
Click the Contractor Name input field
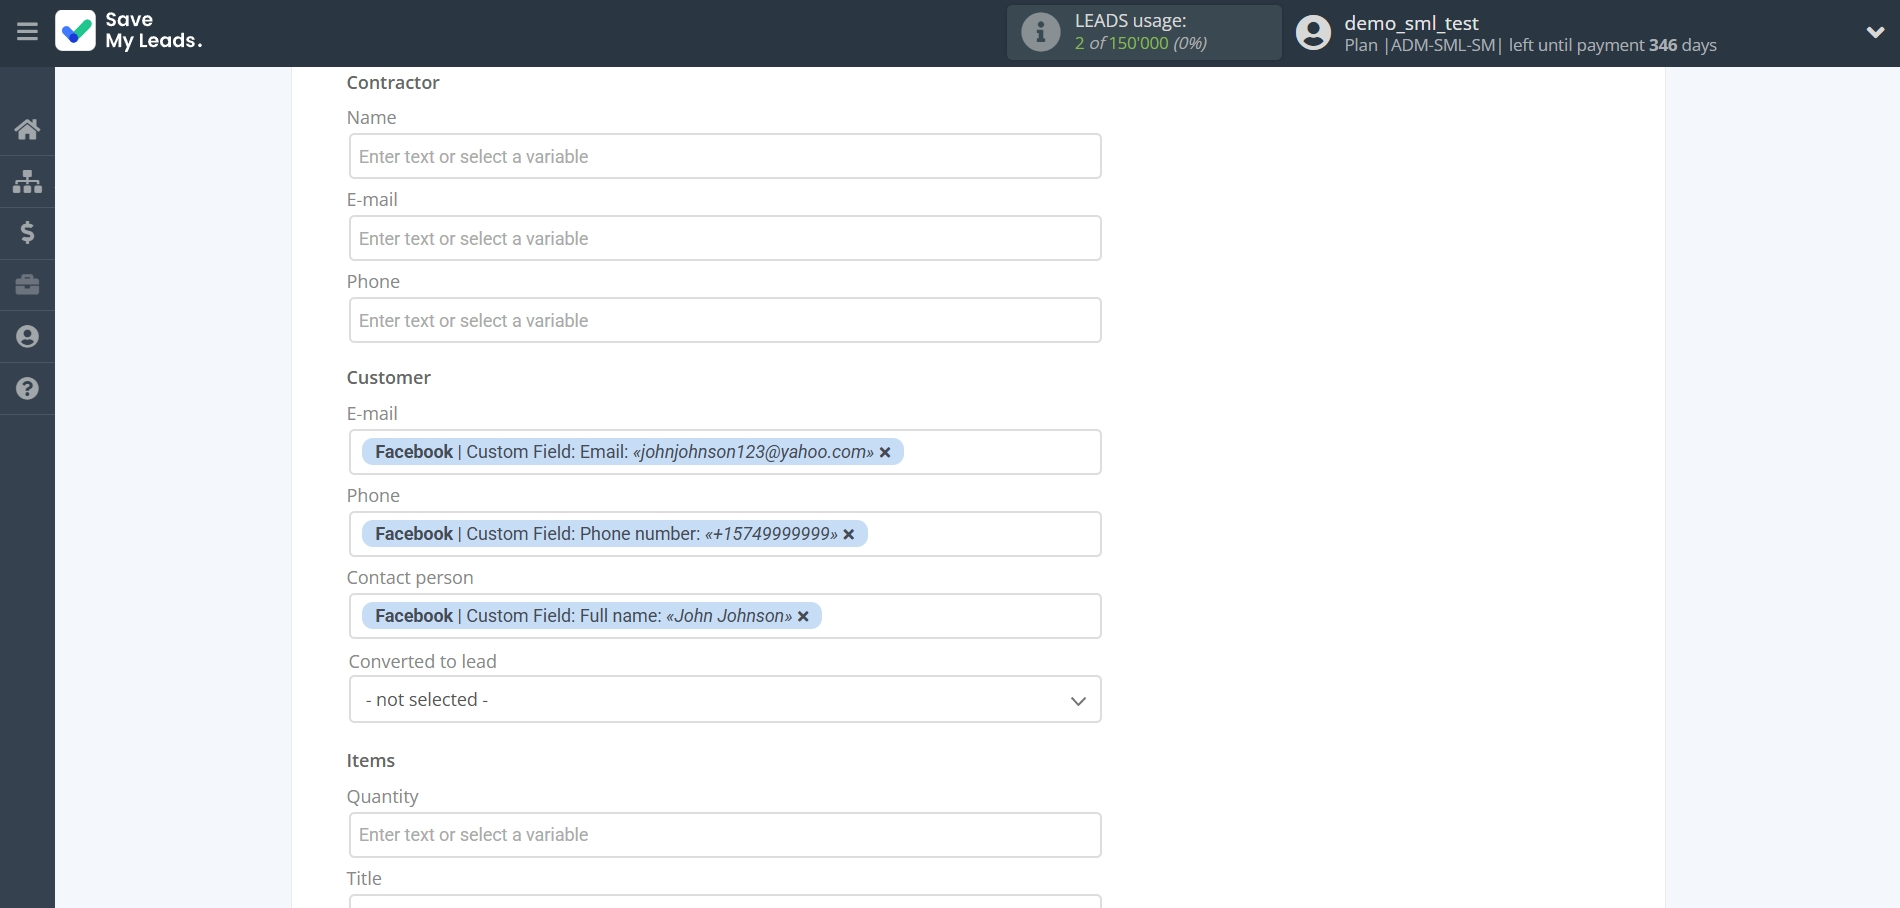click(725, 157)
